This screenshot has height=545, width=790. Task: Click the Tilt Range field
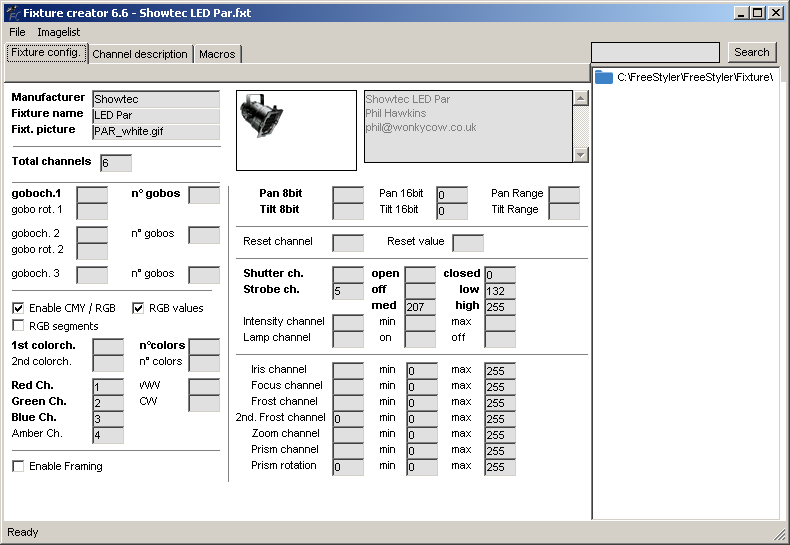click(564, 211)
